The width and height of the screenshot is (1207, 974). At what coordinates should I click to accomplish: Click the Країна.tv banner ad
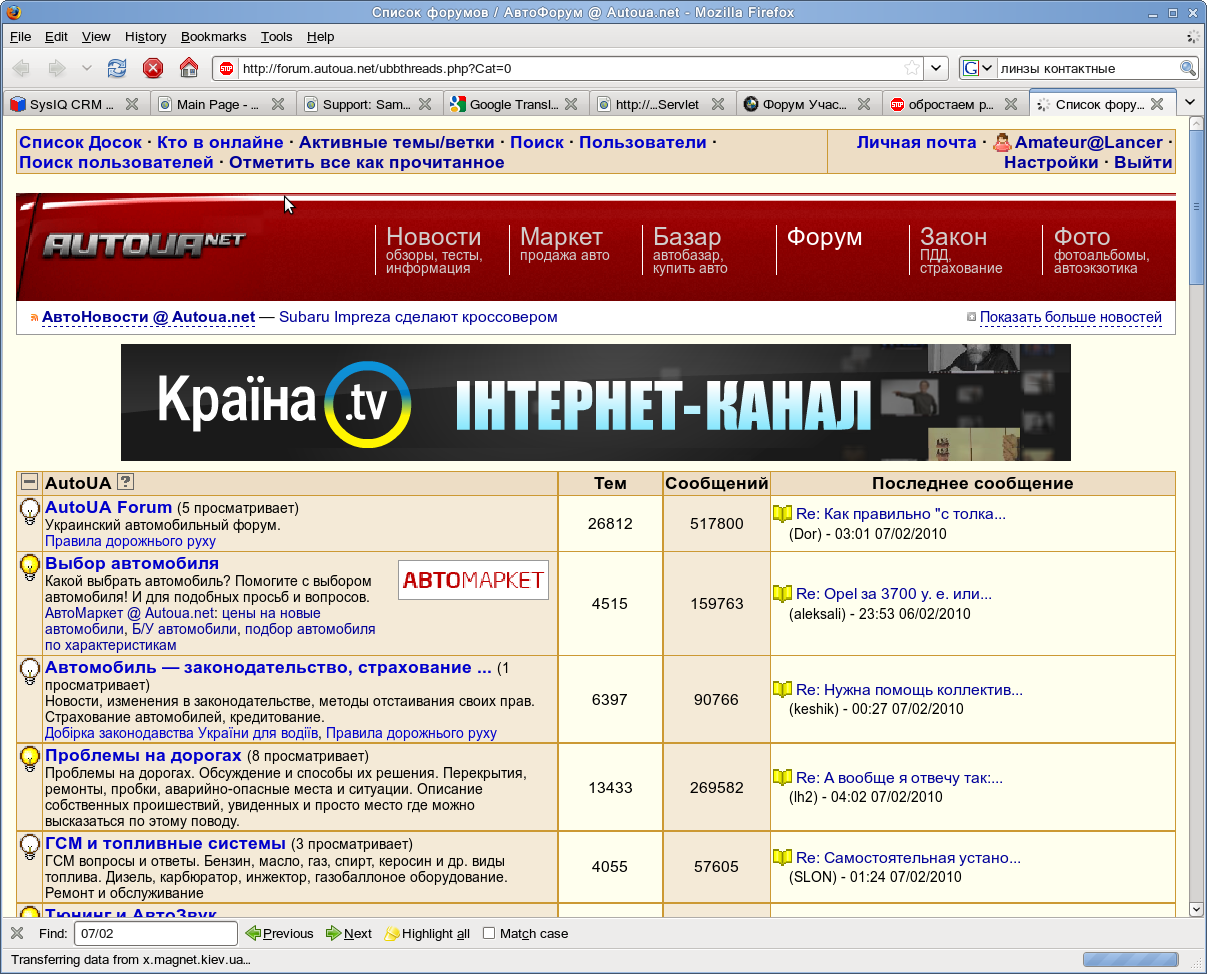coord(595,402)
